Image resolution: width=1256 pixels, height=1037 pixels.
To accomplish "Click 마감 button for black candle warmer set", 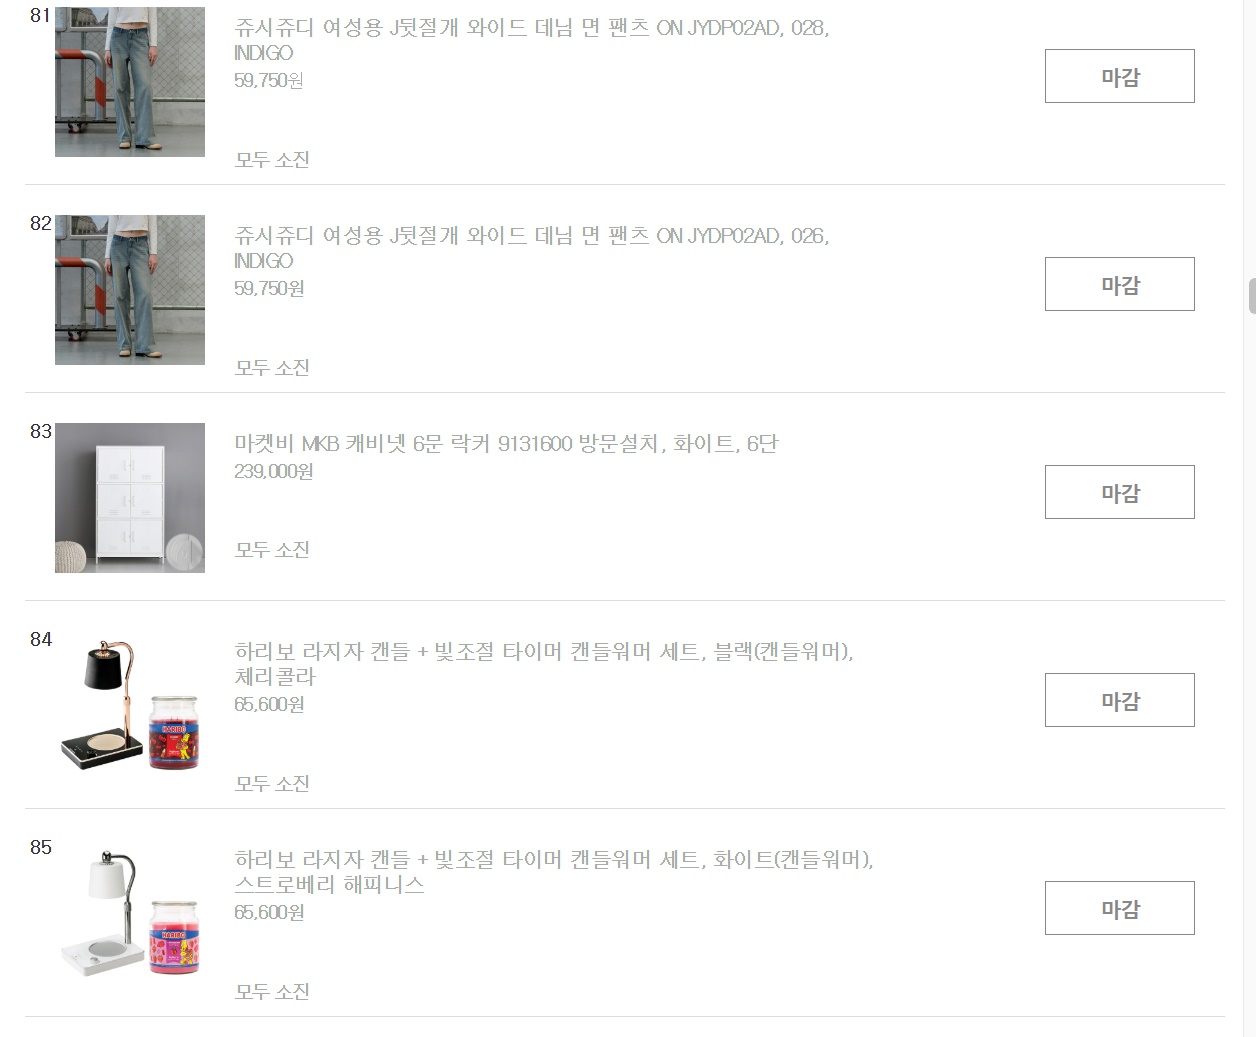I will (1119, 700).
